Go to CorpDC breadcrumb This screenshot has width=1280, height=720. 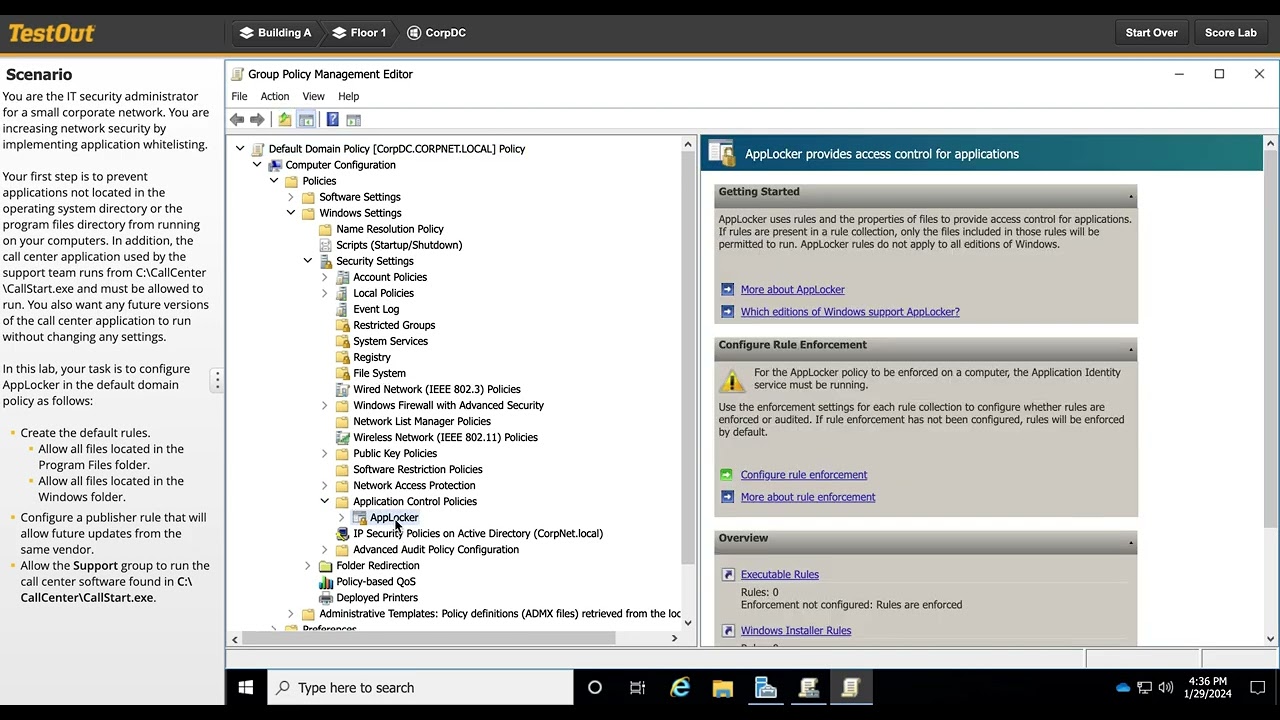[x=437, y=33]
